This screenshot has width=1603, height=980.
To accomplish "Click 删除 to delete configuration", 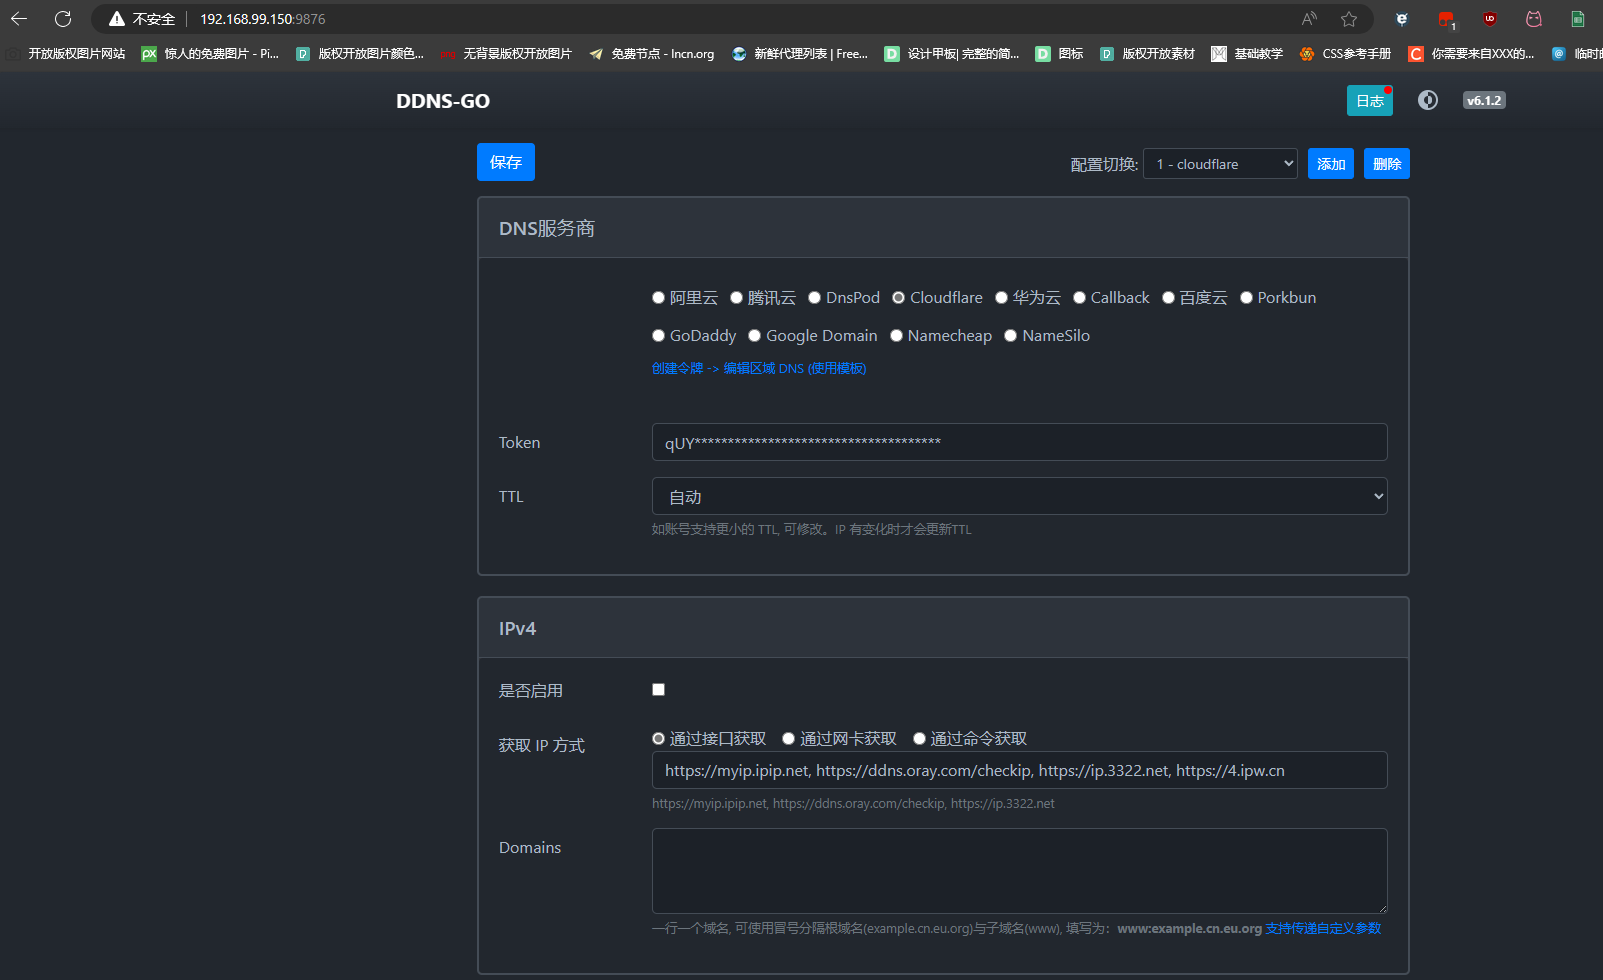I will [1387, 164].
